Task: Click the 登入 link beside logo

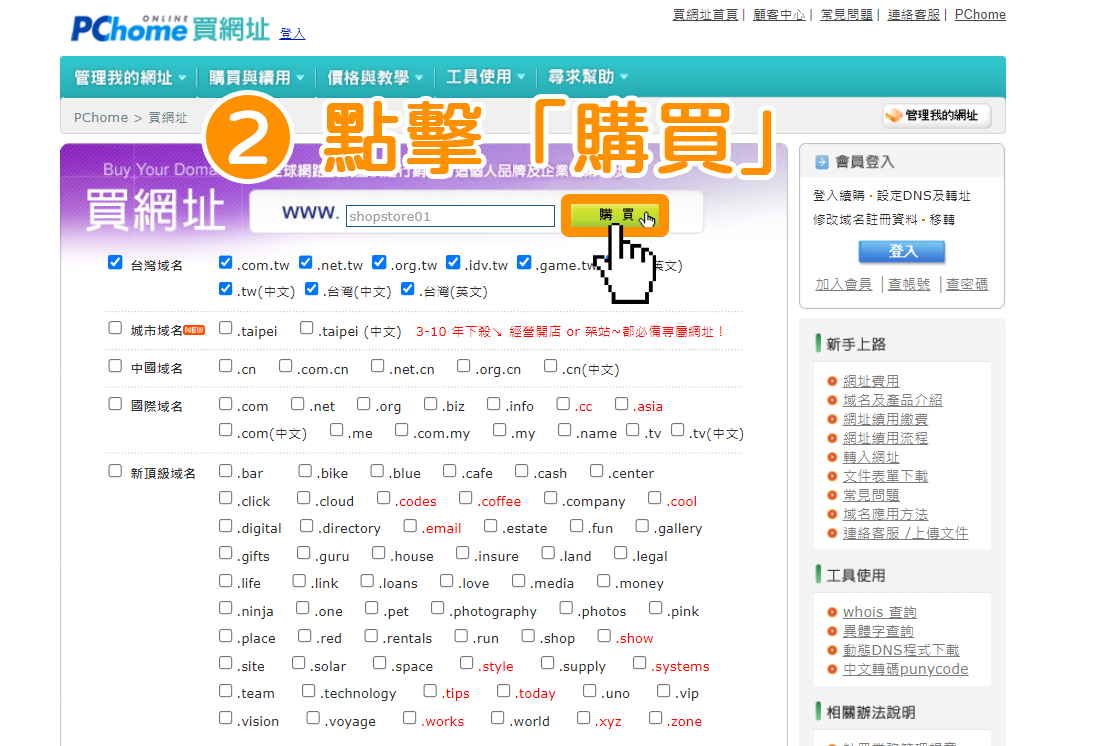Action: click(292, 33)
